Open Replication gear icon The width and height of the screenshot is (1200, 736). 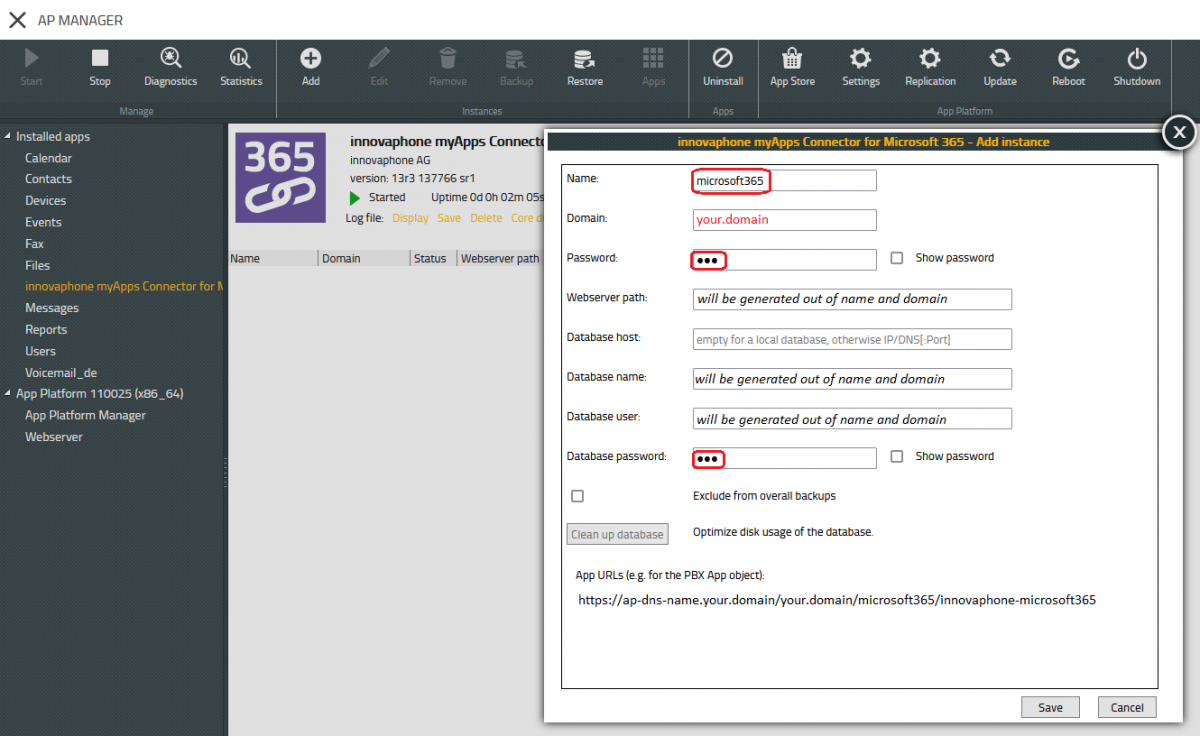point(930,59)
